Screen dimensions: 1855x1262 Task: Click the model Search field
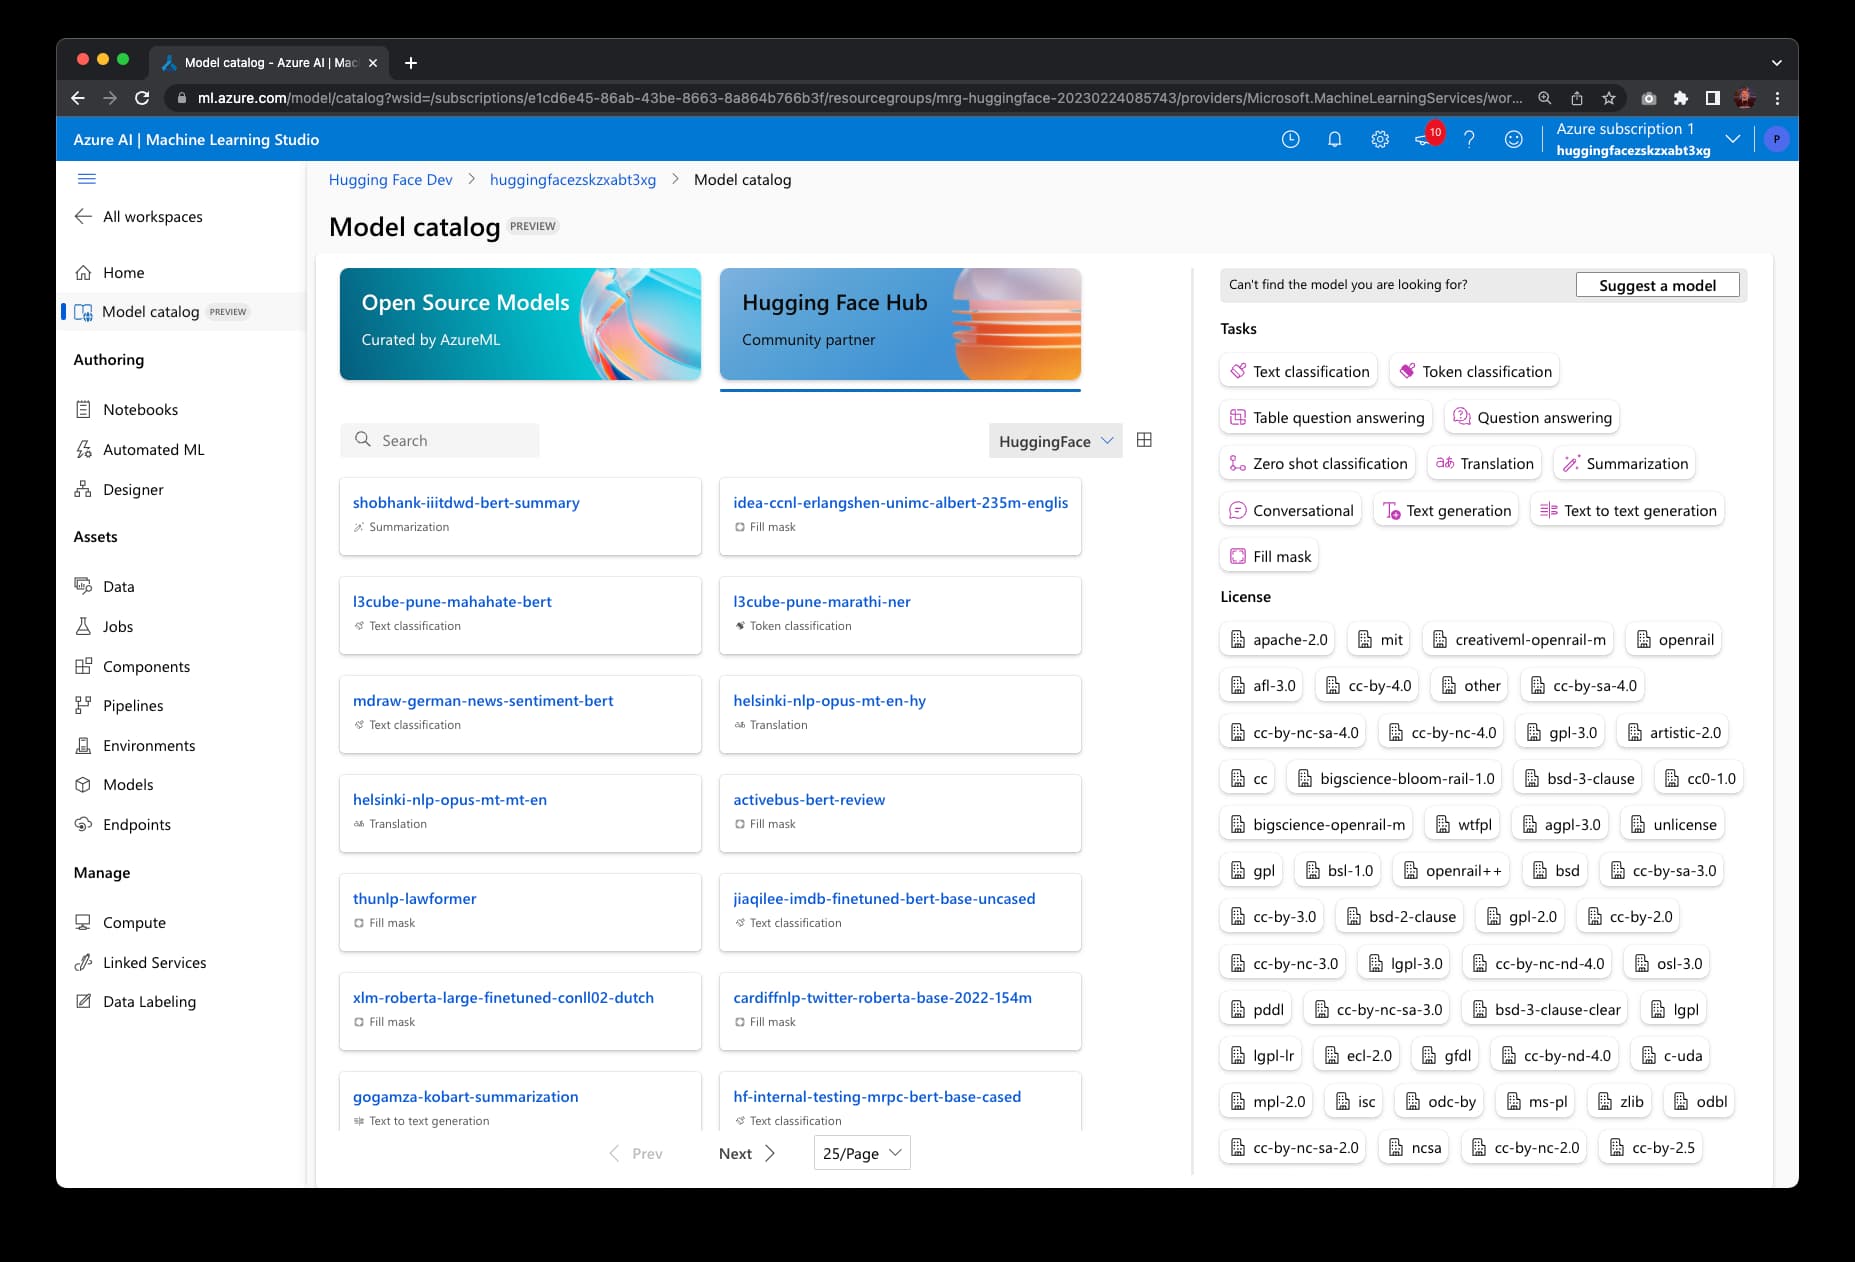440,440
